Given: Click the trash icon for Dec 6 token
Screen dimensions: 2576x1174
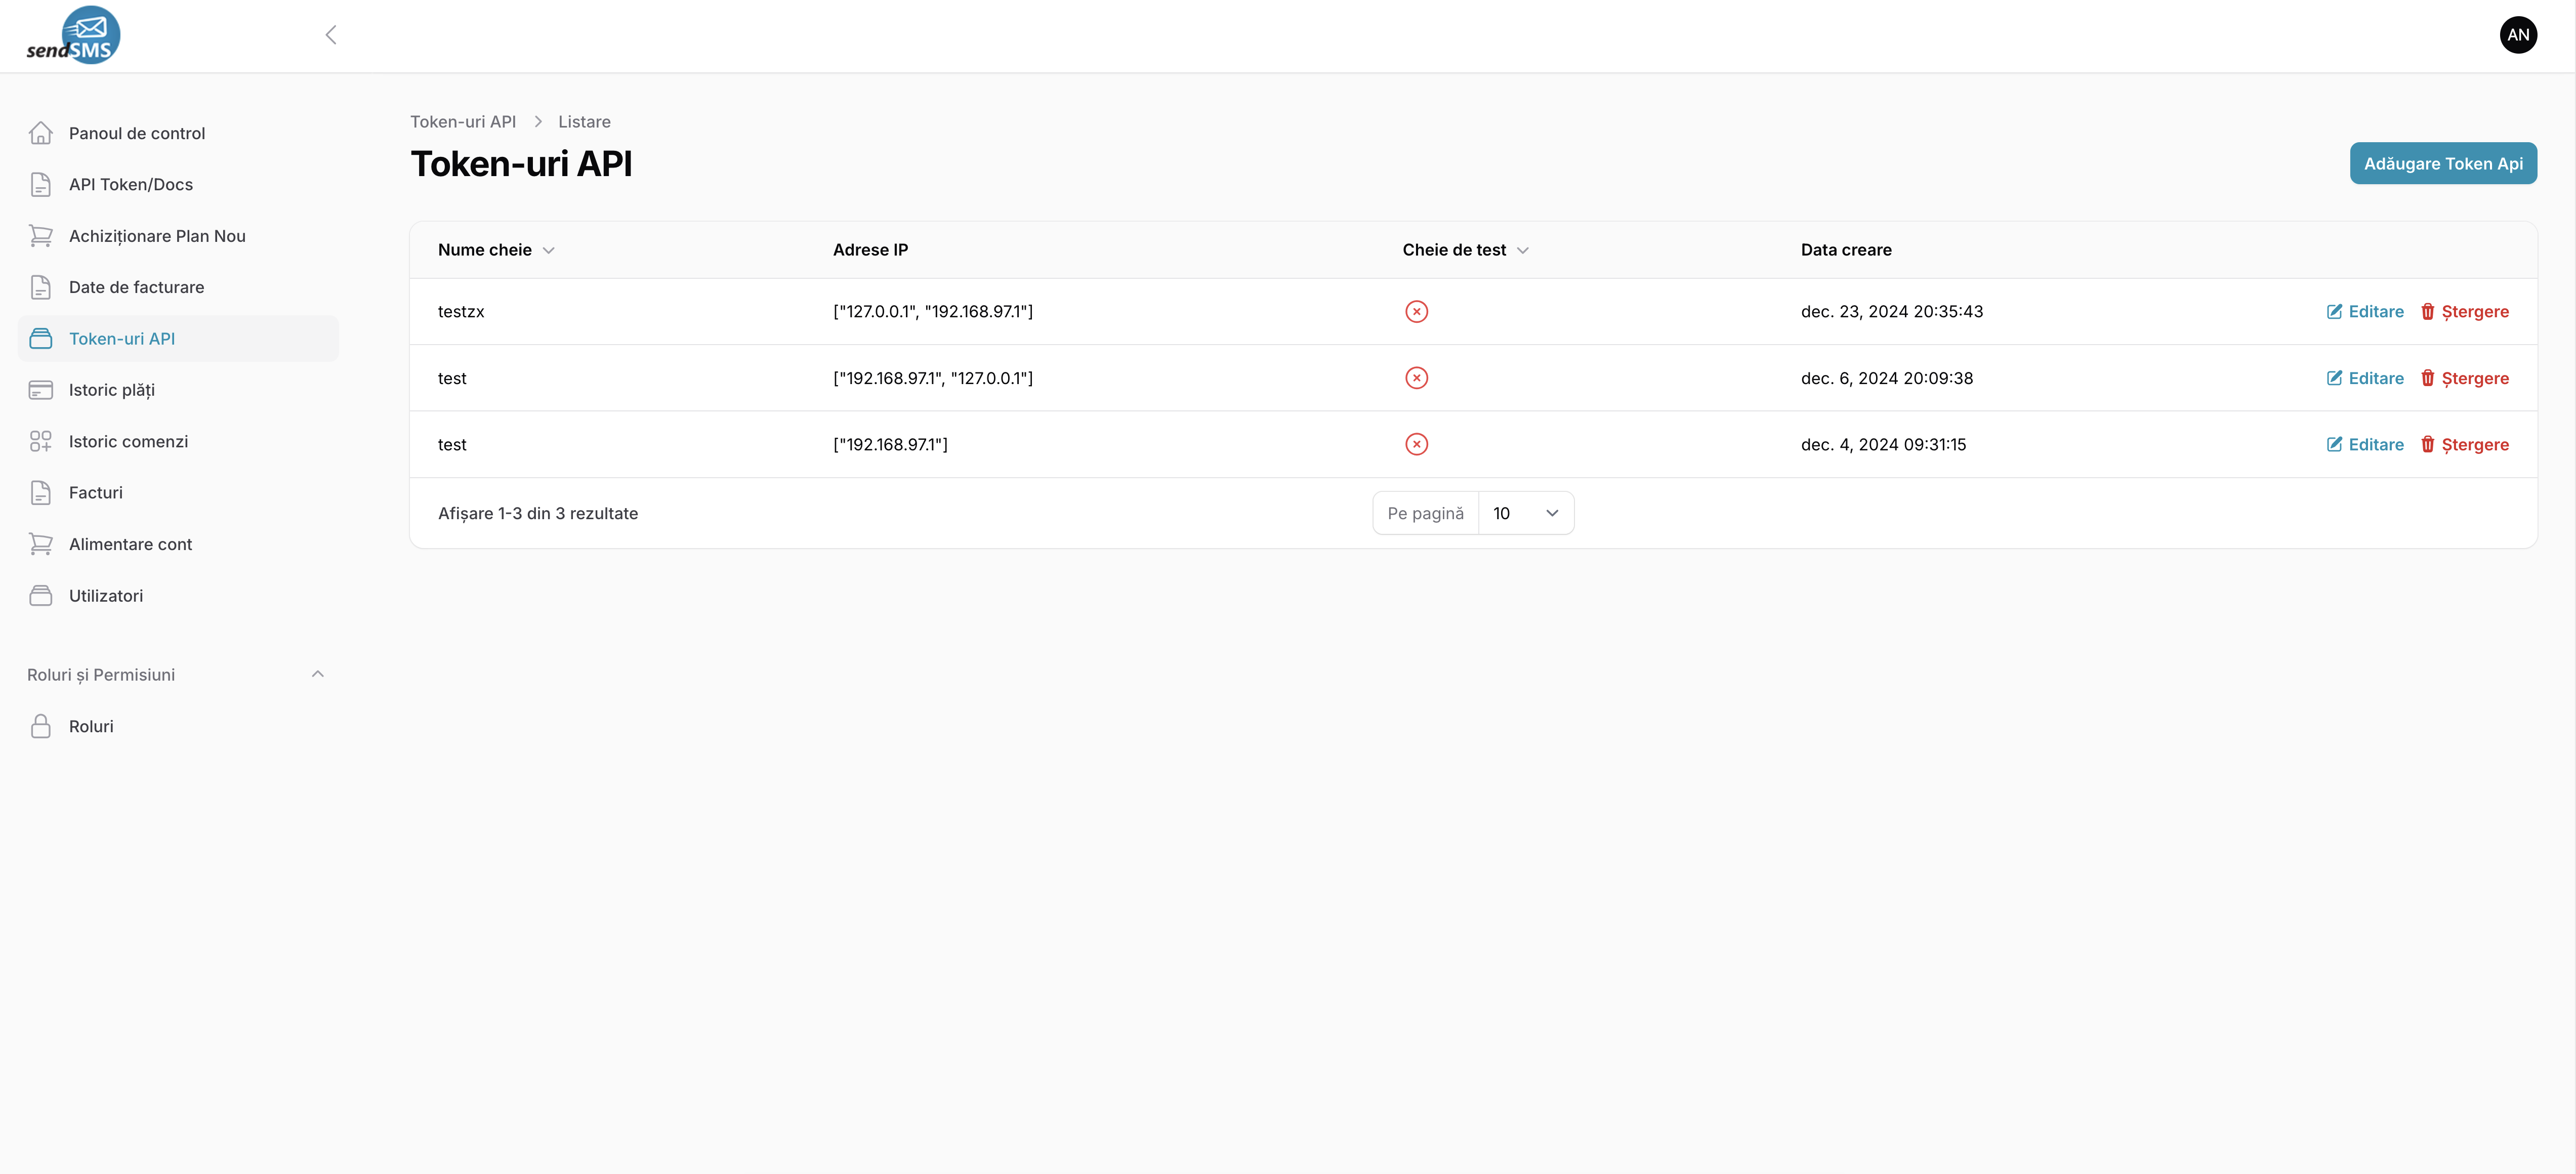Looking at the screenshot, I should click(2427, 378).
